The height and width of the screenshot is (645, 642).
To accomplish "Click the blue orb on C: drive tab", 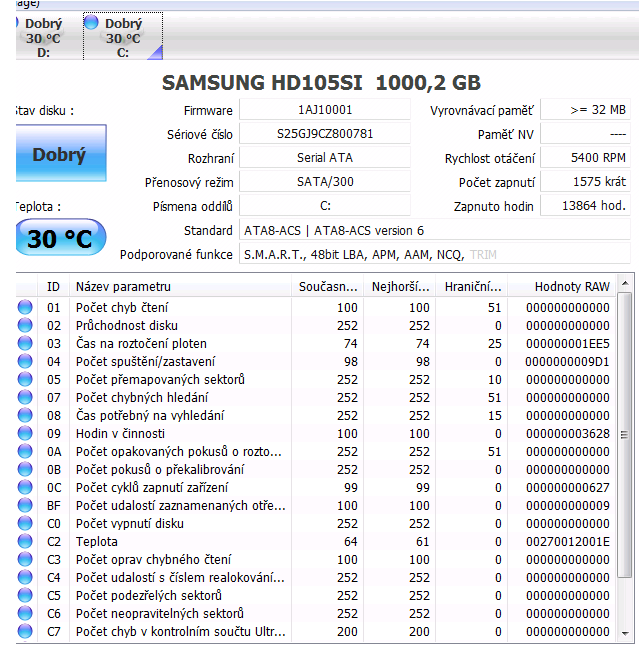I will click(x=91, y=22).
